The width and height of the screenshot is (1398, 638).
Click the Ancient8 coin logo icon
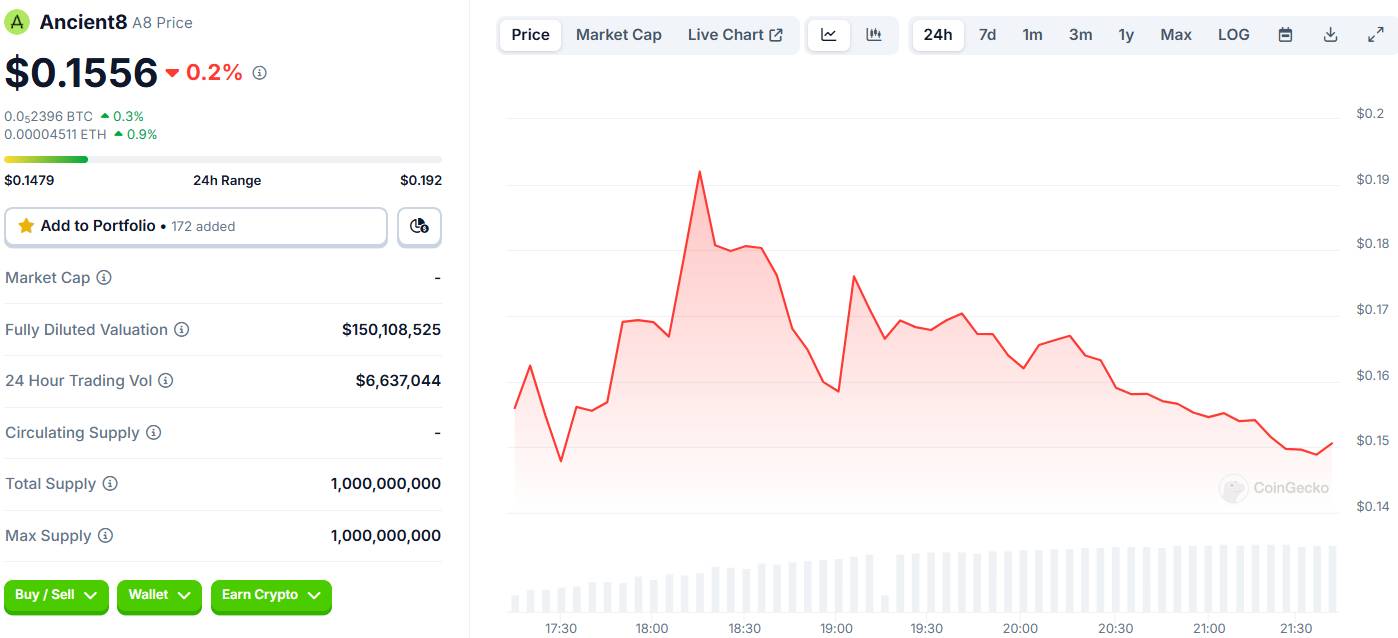[17, 22]
